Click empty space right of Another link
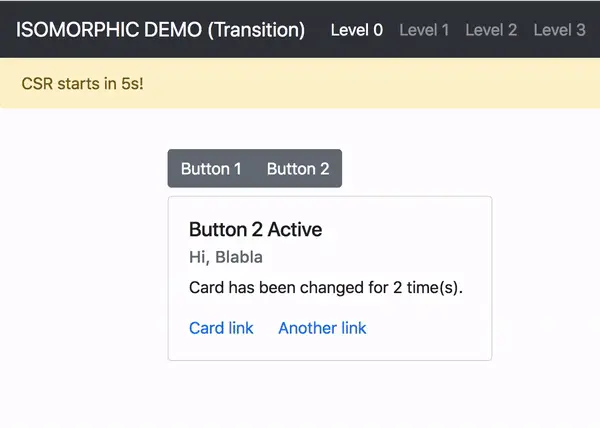600x428 pixels. point(430,328)
